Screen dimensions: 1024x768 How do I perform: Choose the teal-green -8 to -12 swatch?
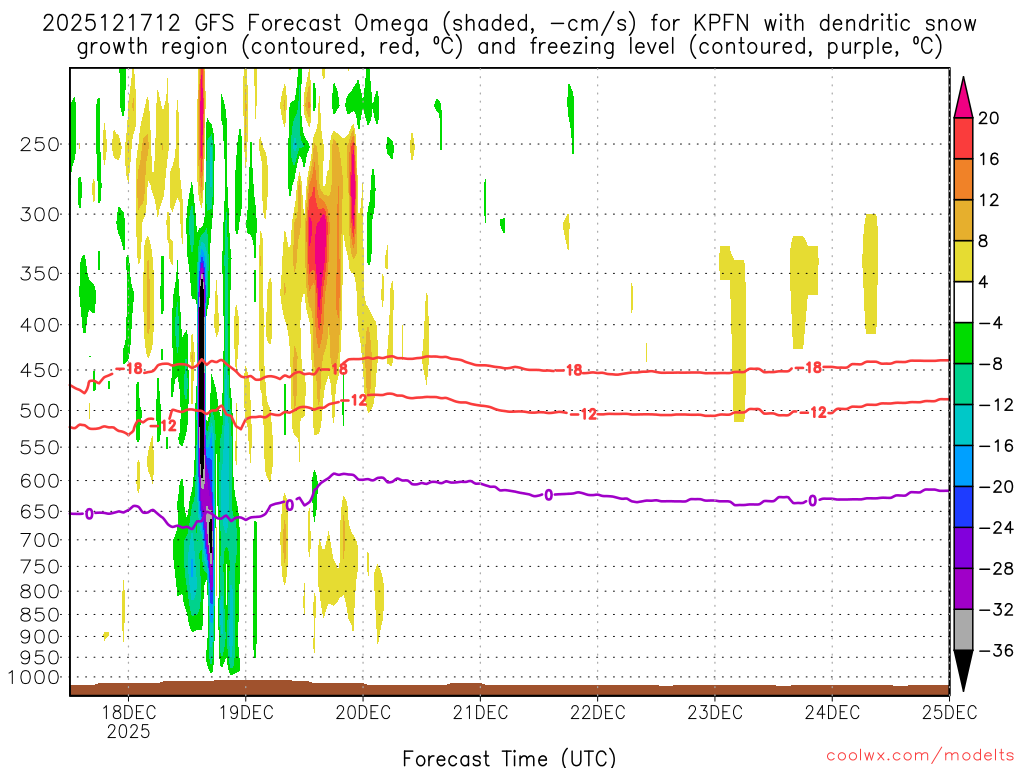click(x=963, y=384)
